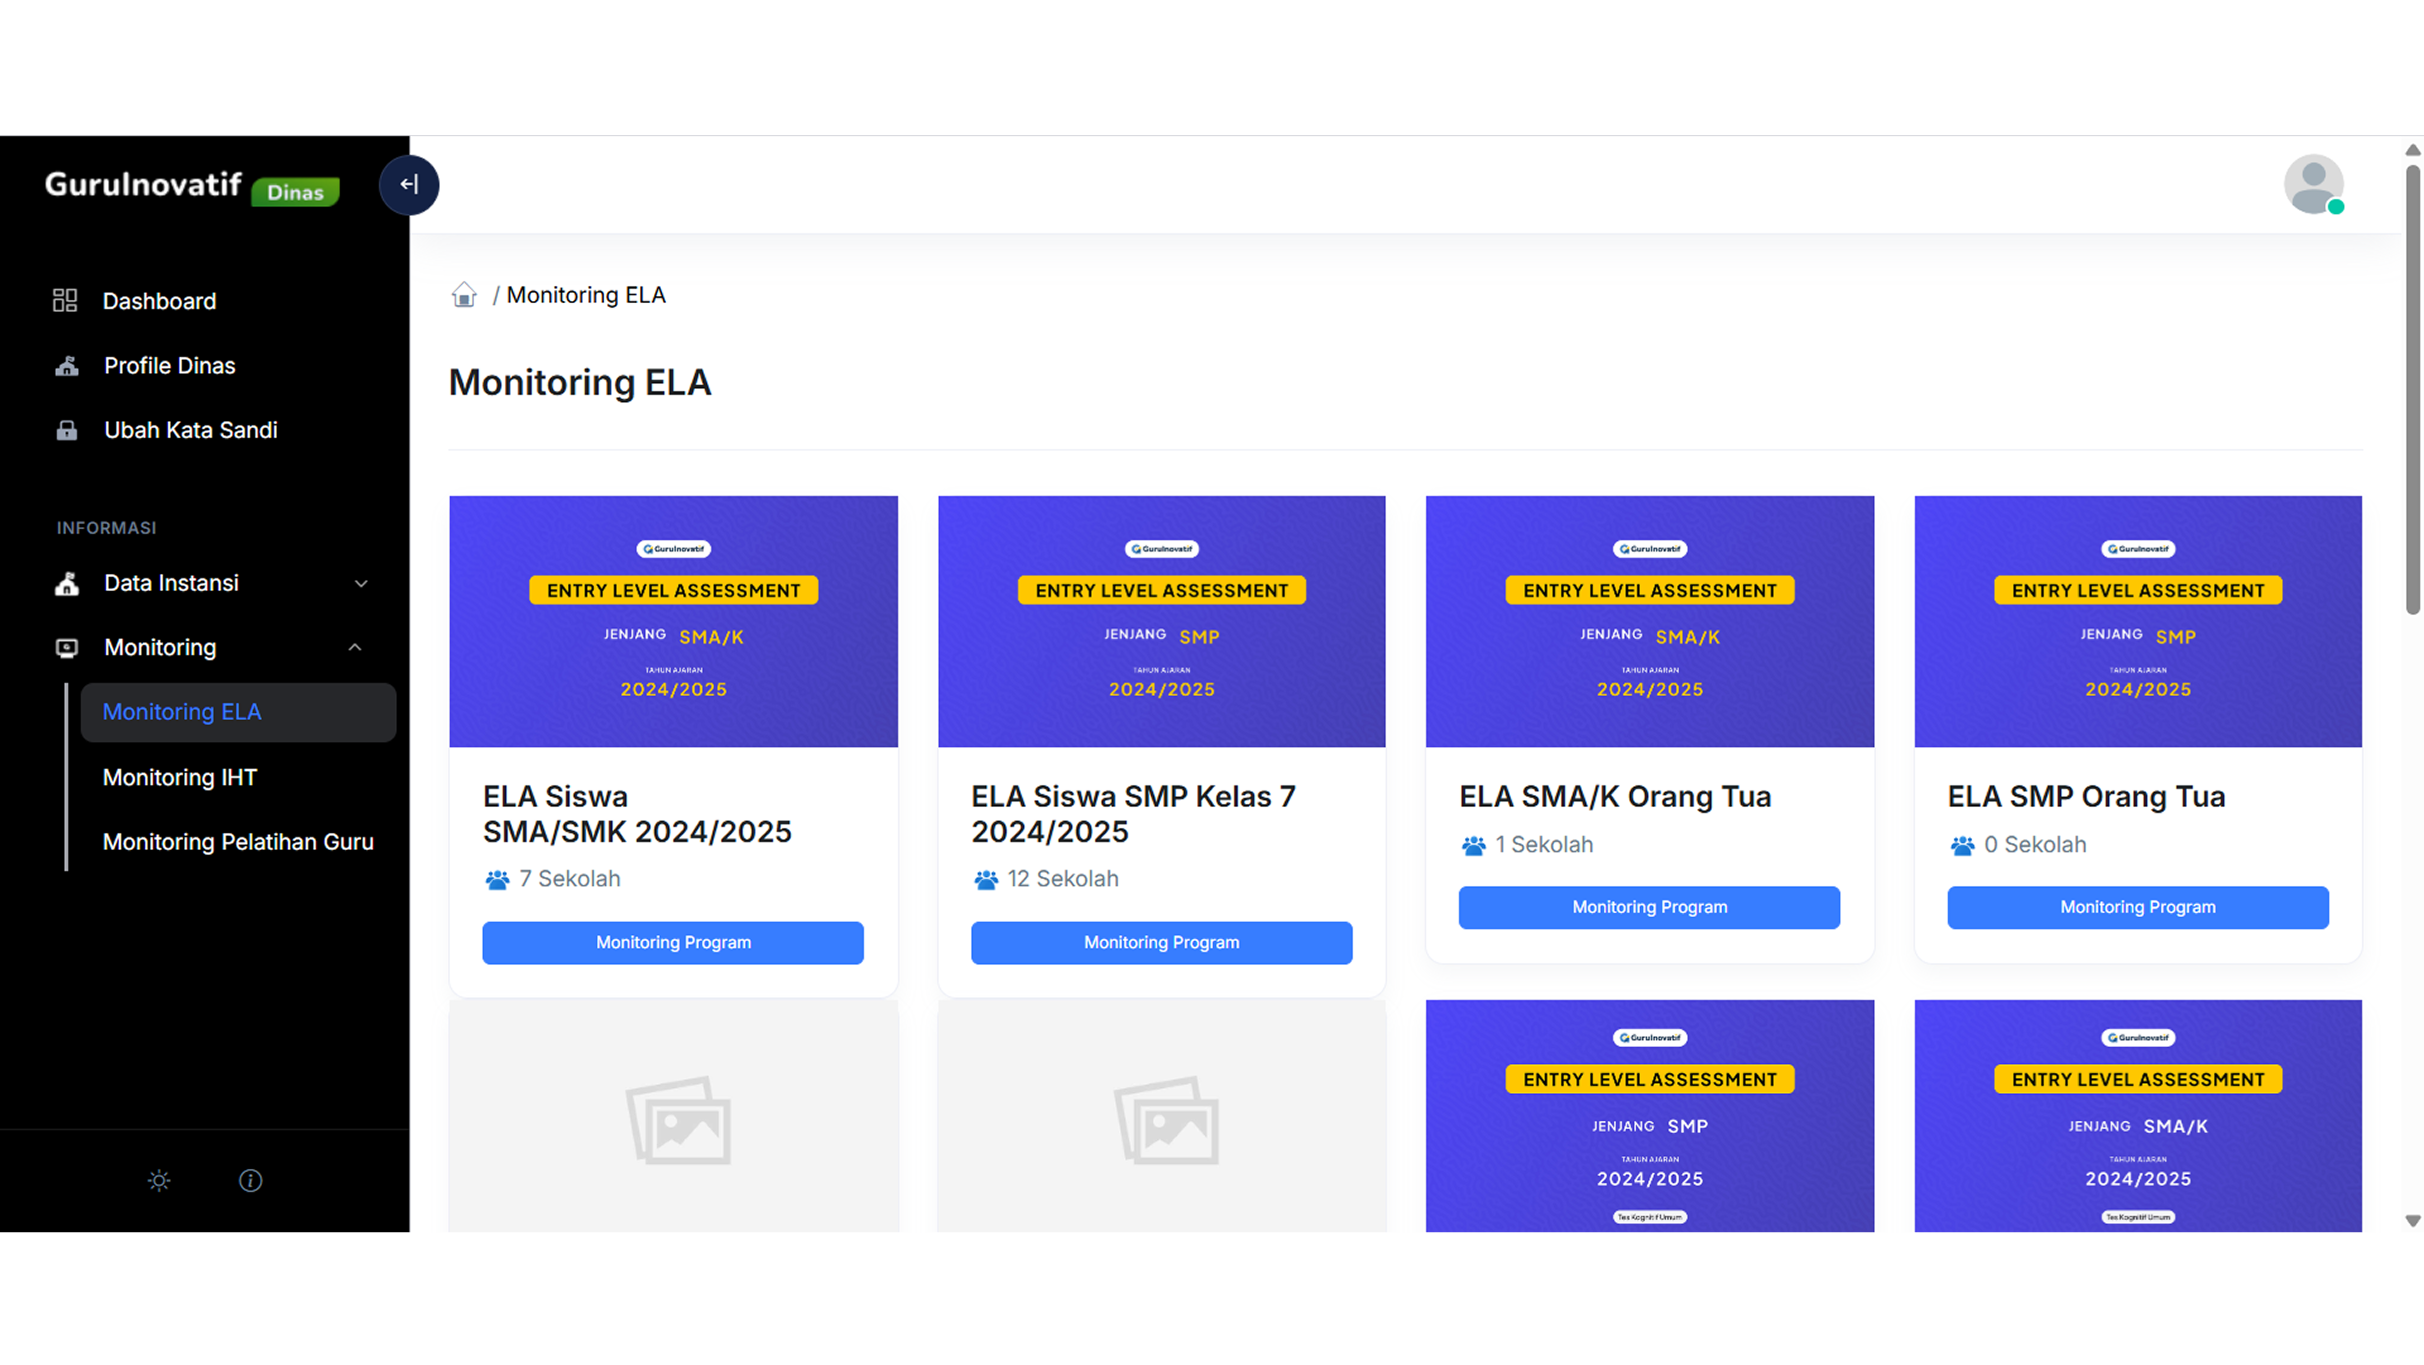
Task: Collapse the sidebar with arrow button
Action: 408,185
